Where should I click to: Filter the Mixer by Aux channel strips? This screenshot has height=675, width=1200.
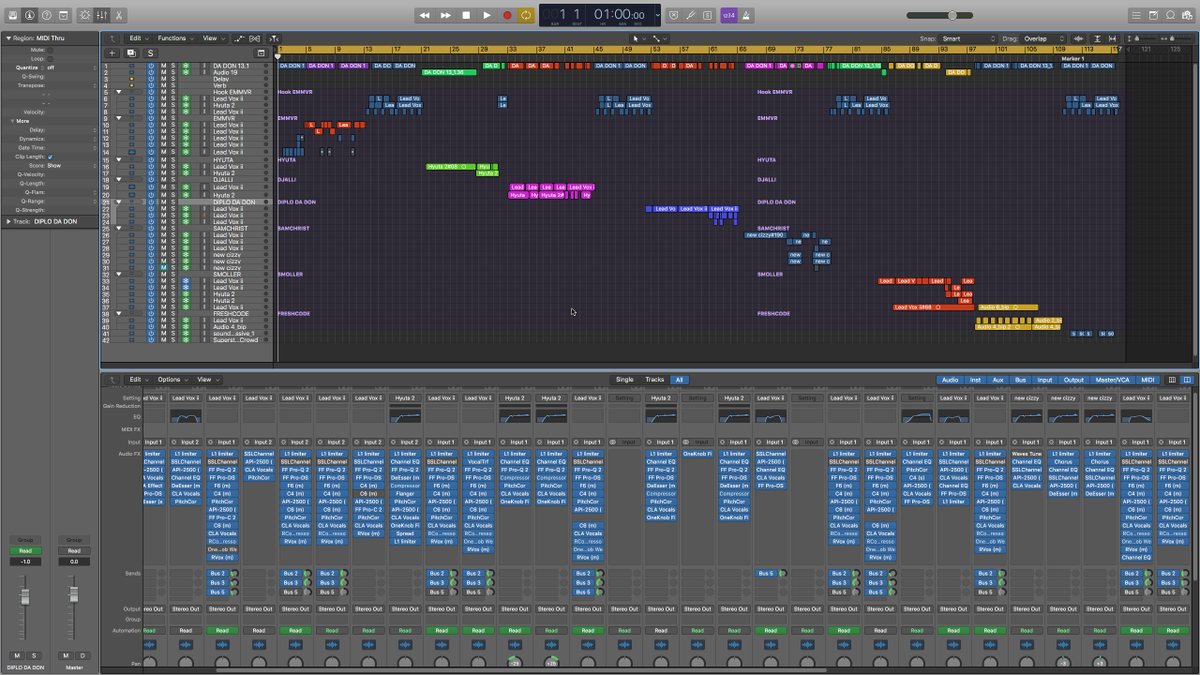pyautogui.click(x=998, y=380)
